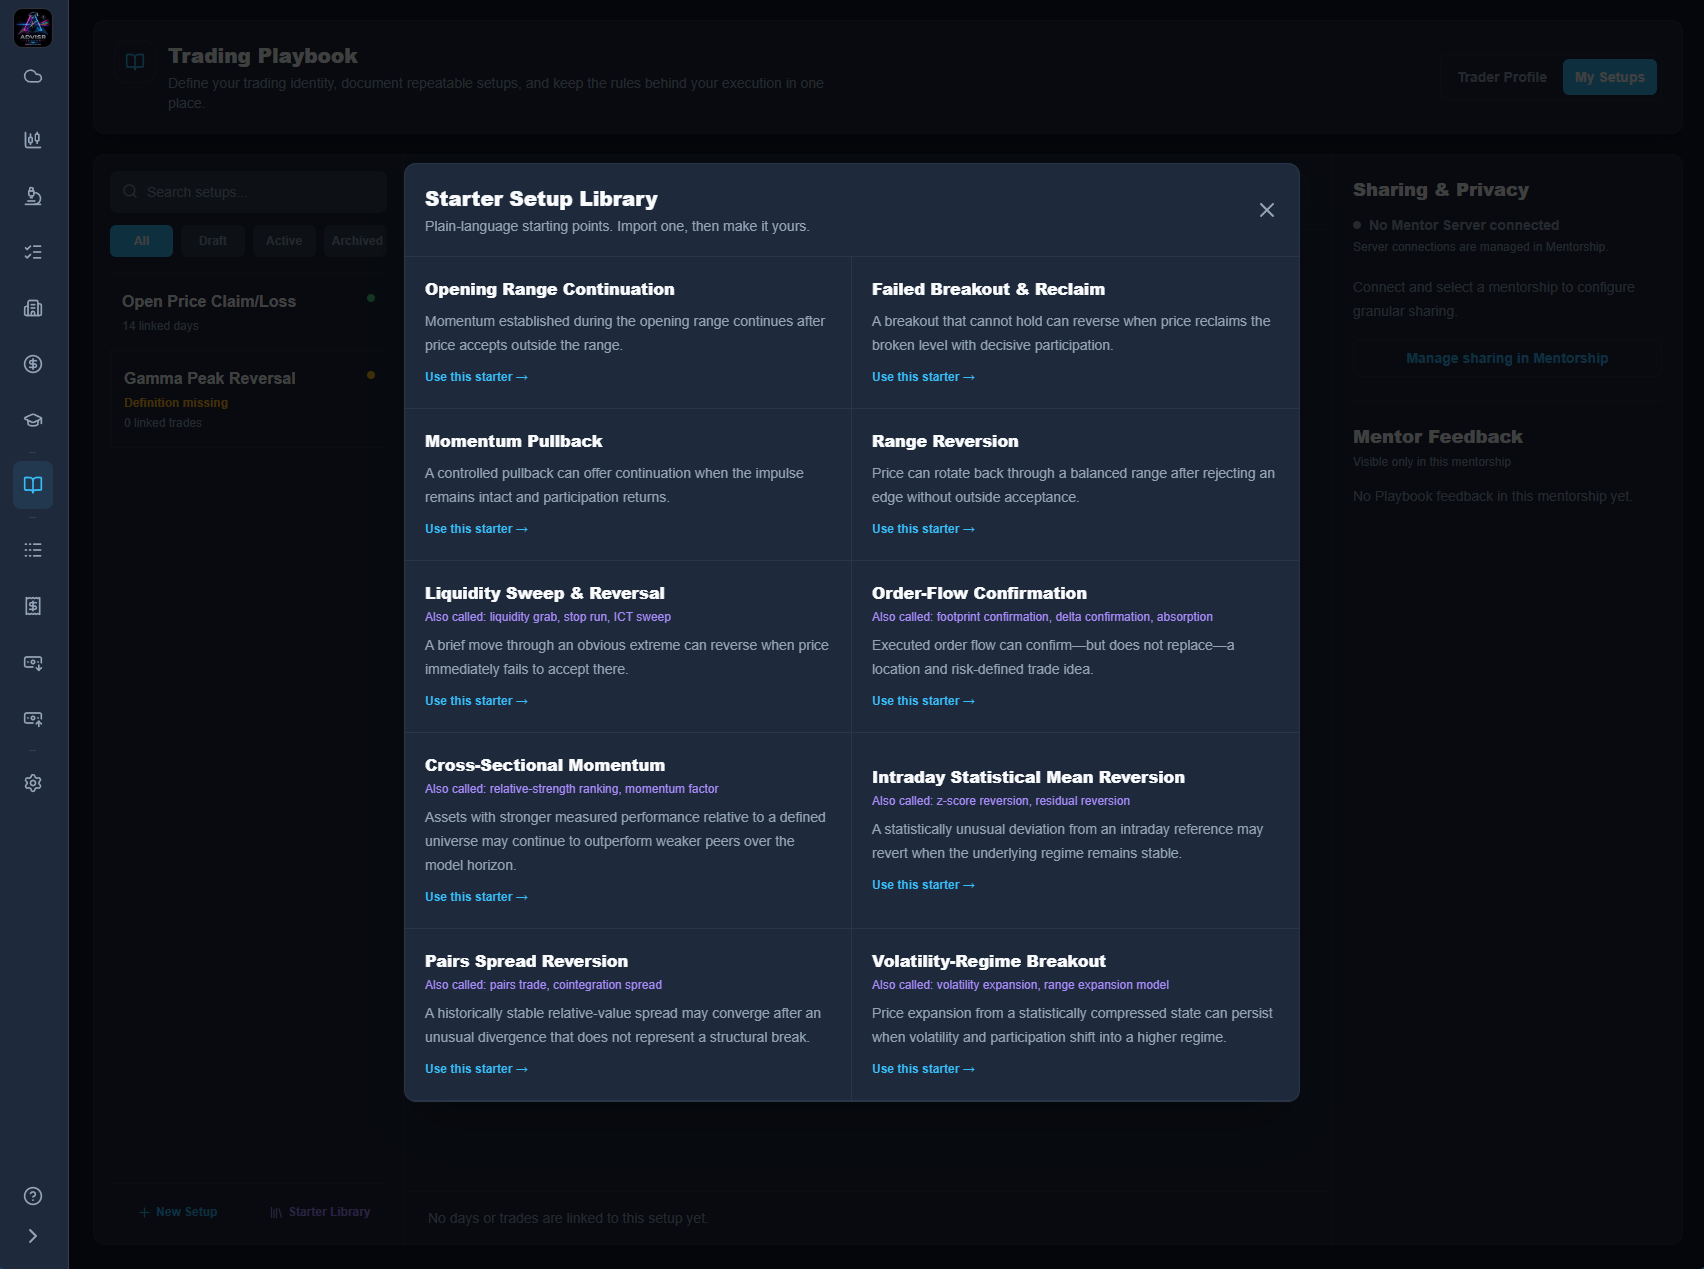Screen dimensions: 1704x1269
Task: Use the Failed Breakout & Reclaim starter
Action: coord(923,377)
